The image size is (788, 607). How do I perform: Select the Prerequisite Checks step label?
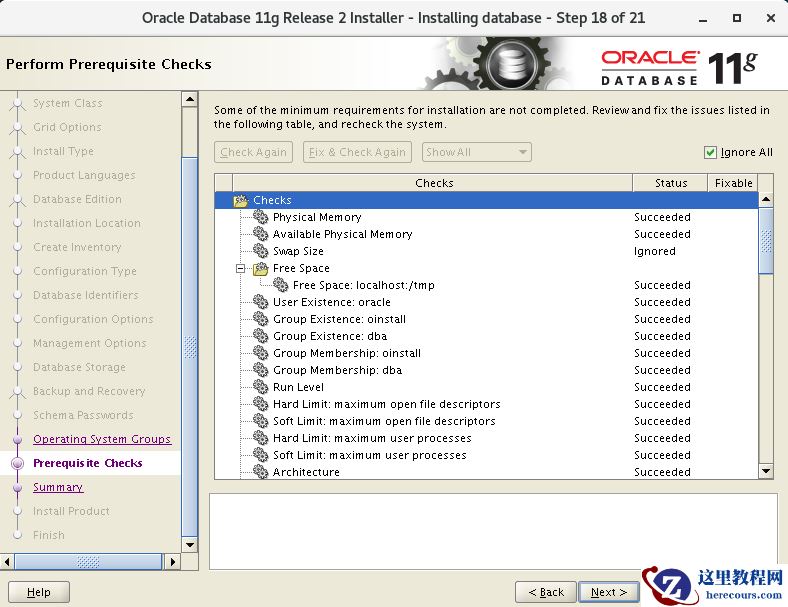[88, 463]
